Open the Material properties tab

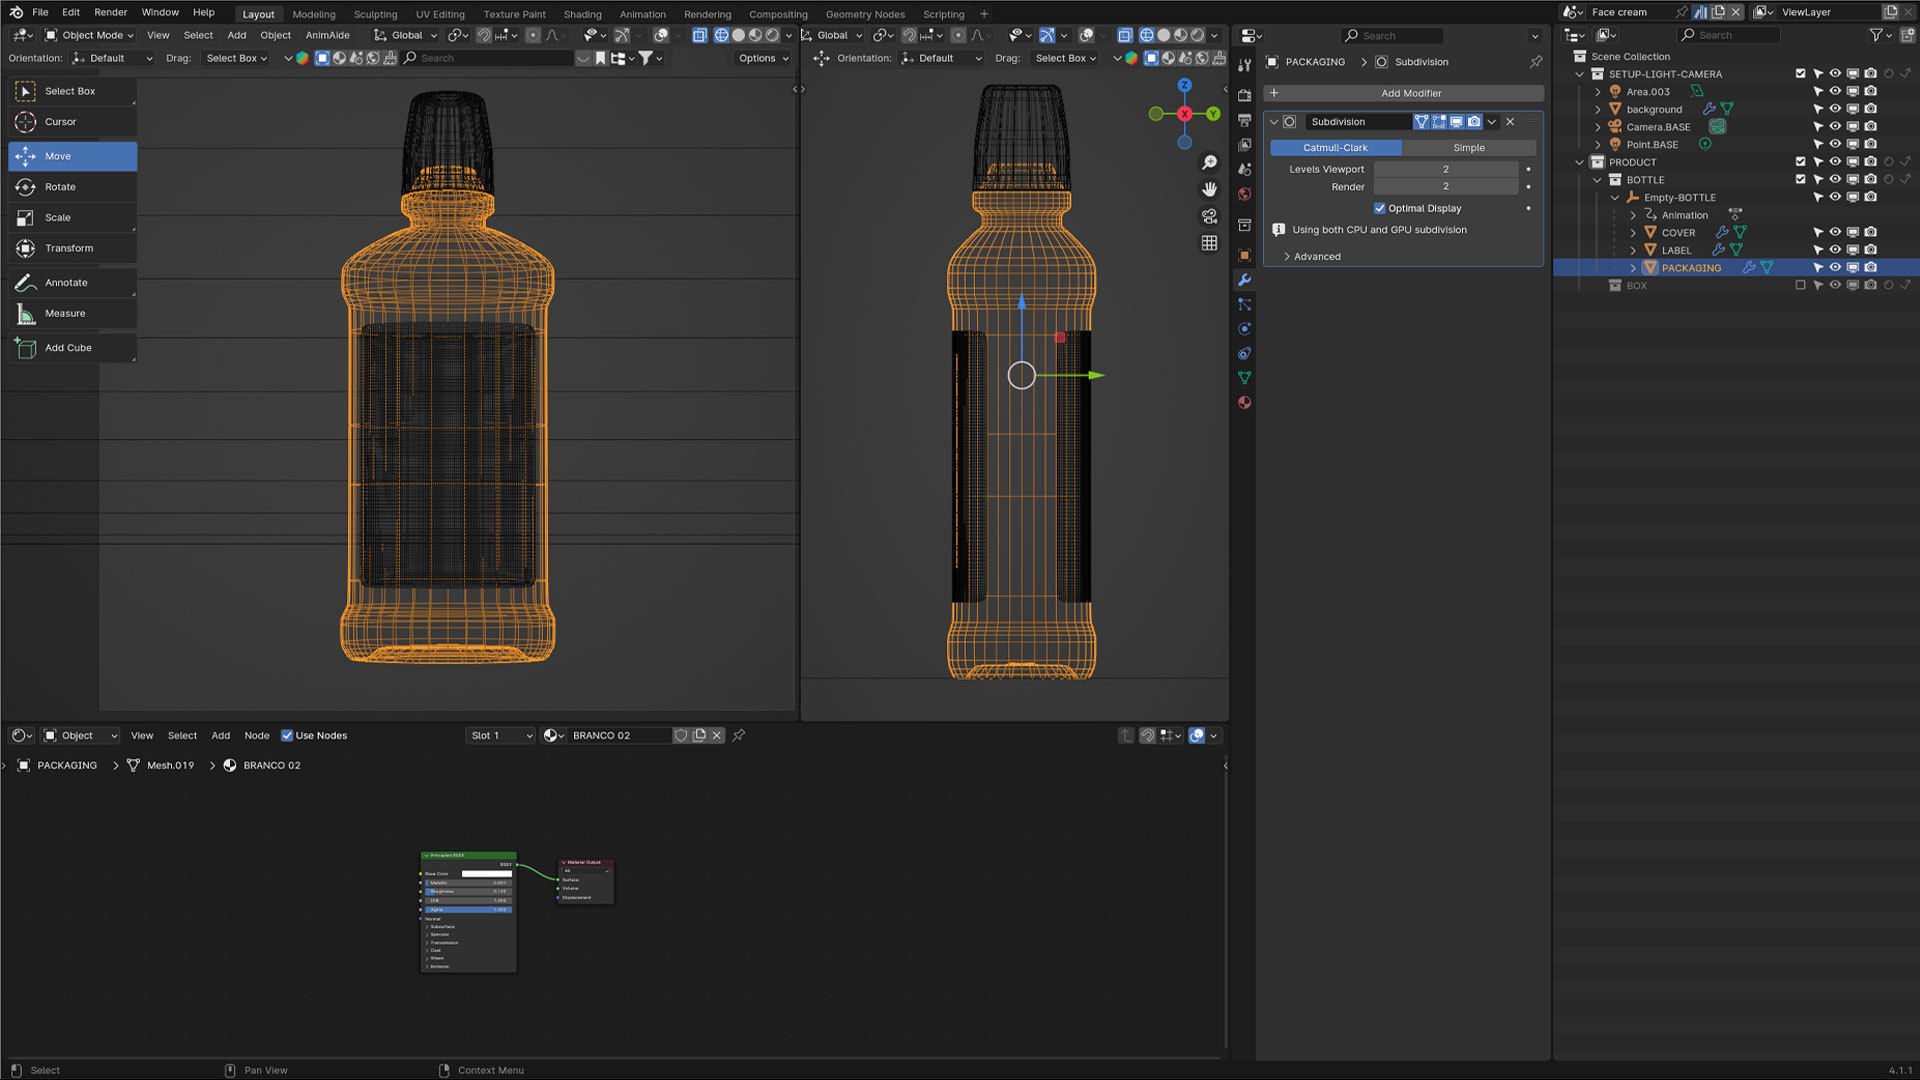[1244, 402]
